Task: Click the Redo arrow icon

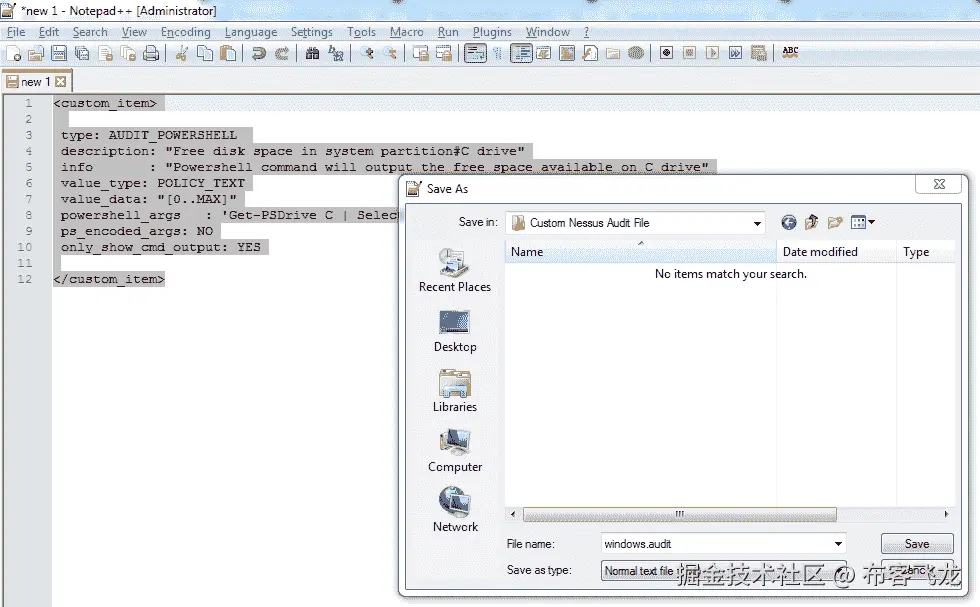Action: point(282,54)
